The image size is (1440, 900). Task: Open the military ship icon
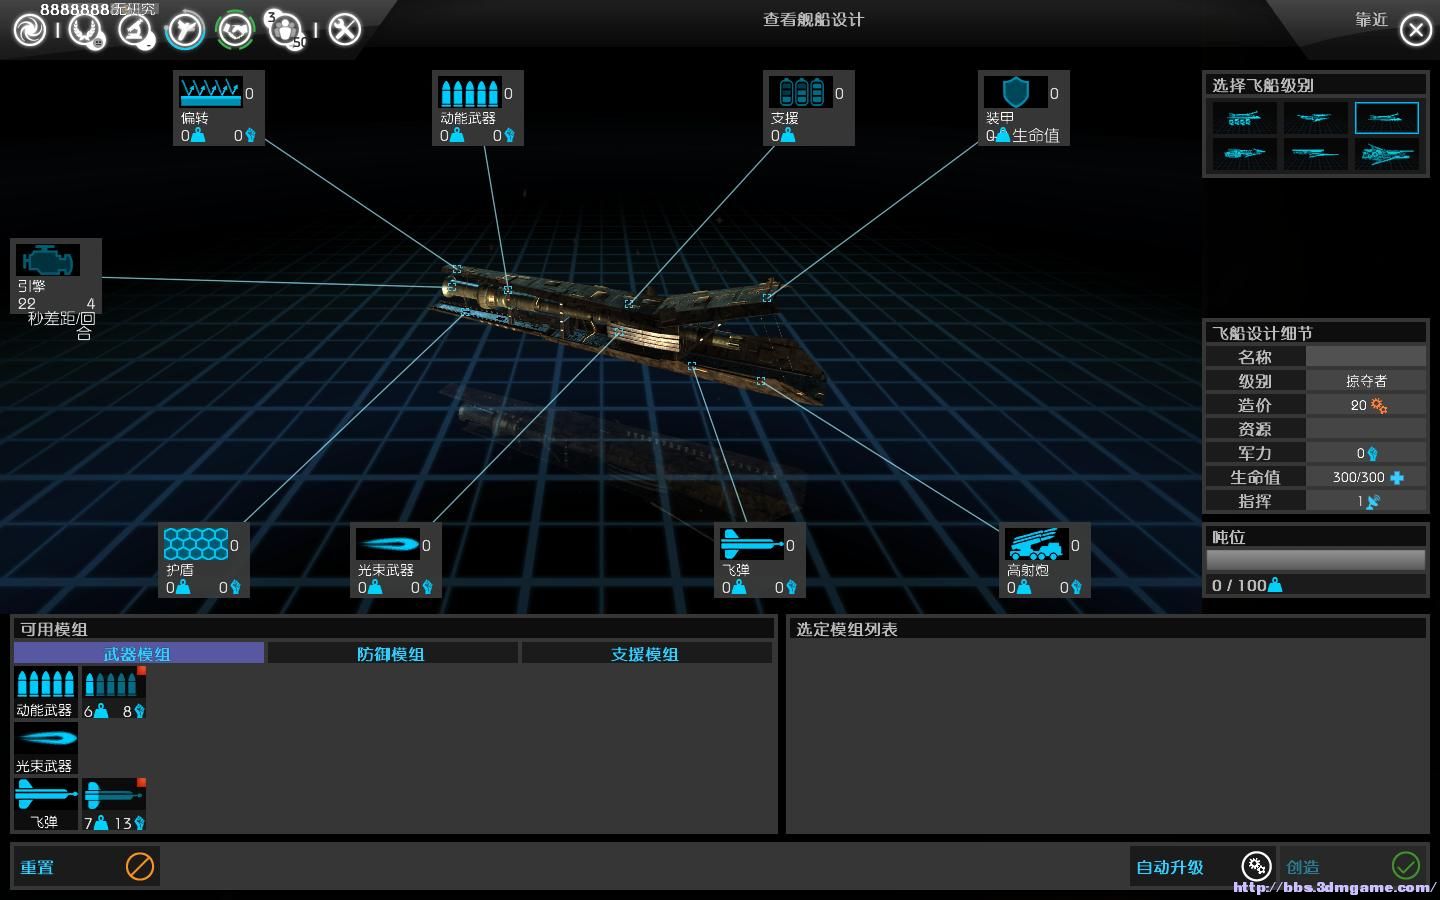click(185, 30)
